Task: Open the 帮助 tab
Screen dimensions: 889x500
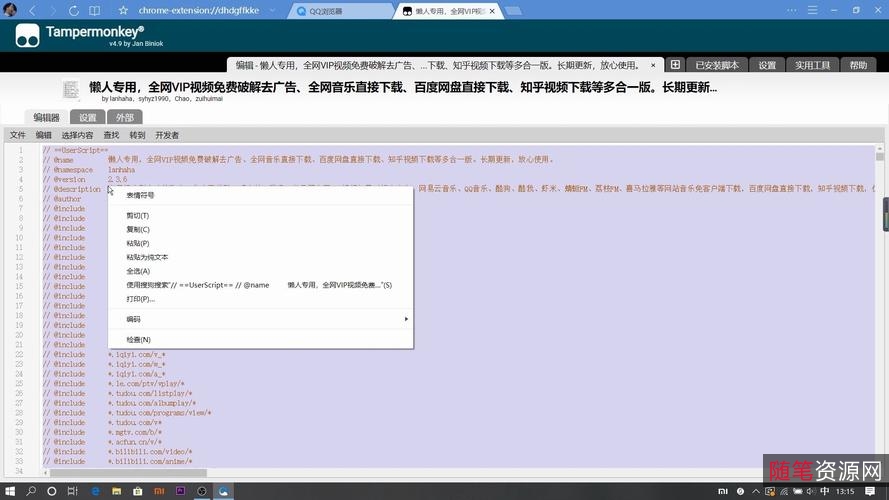Action: coord(858,65)
